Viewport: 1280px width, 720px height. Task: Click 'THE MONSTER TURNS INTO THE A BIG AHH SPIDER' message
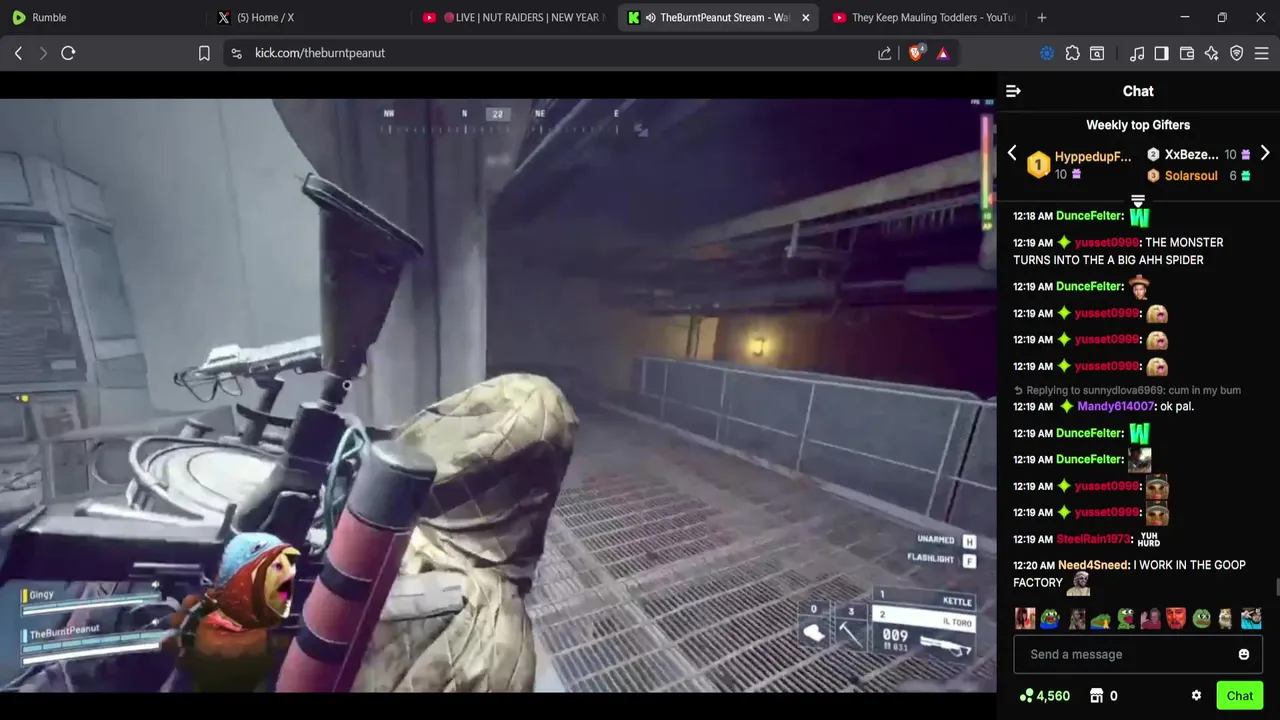(x=1118, y=251)
